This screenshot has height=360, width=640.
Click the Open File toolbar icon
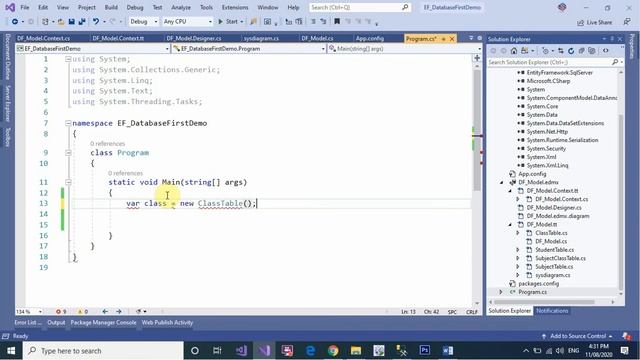pos(61,22)
